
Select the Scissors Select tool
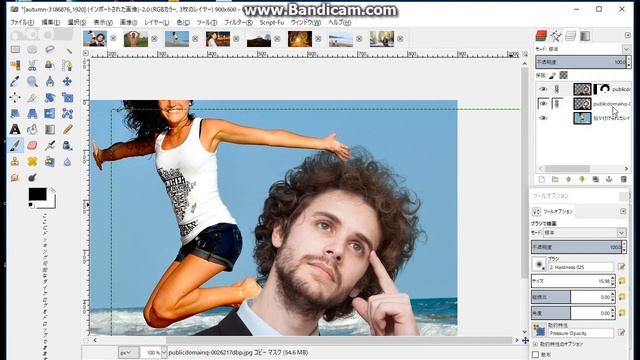[x=32, y=65]
